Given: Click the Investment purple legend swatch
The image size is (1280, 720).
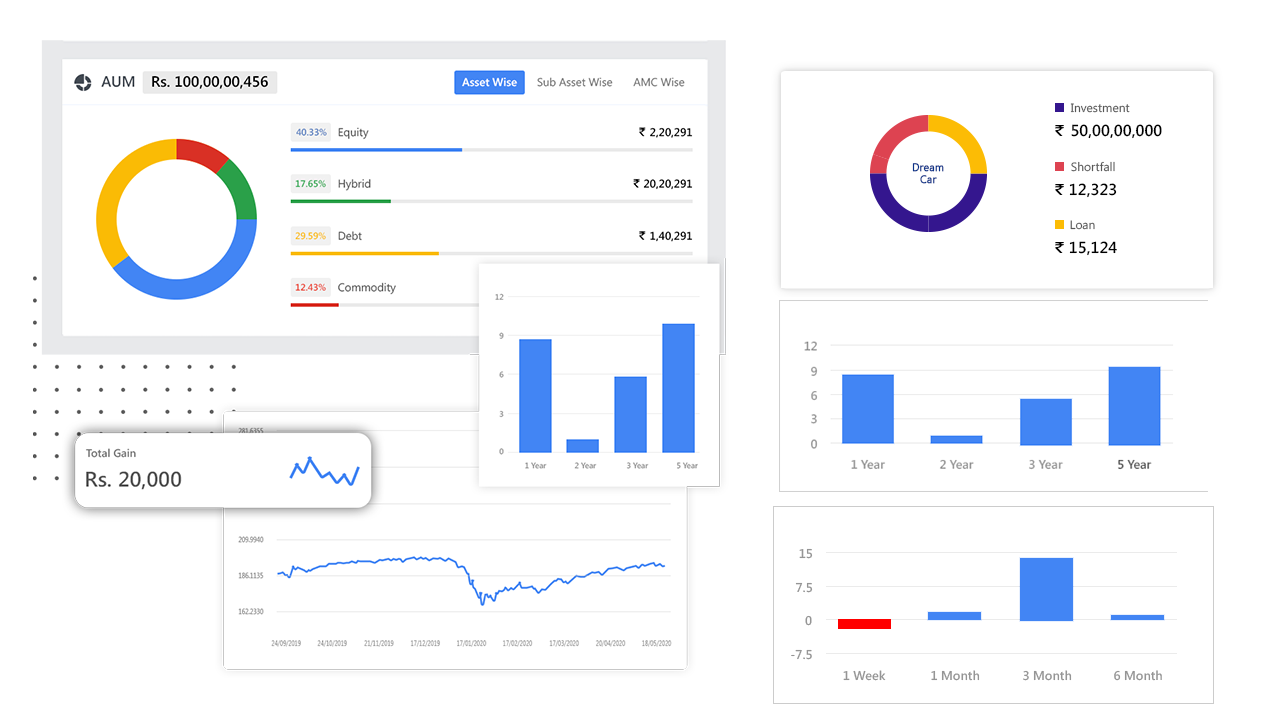Looking at the screenshot, I should pos(1059,108).
